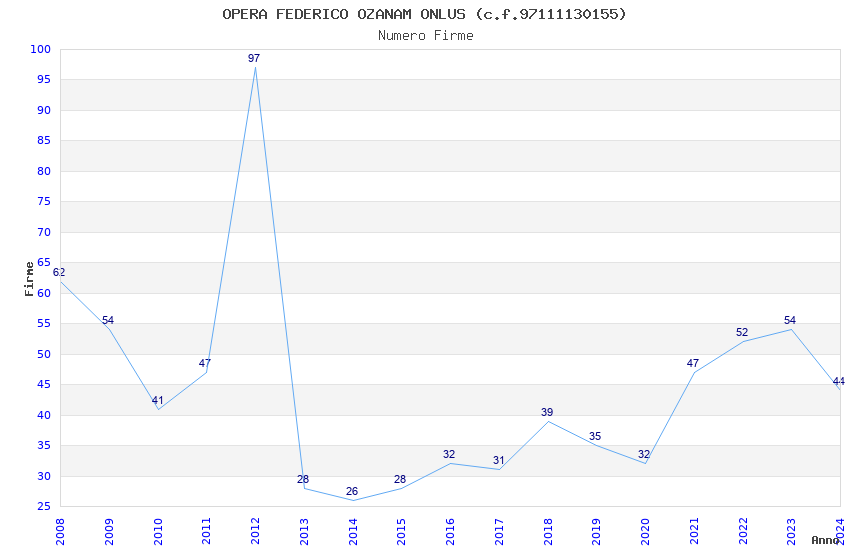The height and width of the screenshot is (550, 850).
Task: Click the y-axis tick label 85
Action: click(43, 140)
